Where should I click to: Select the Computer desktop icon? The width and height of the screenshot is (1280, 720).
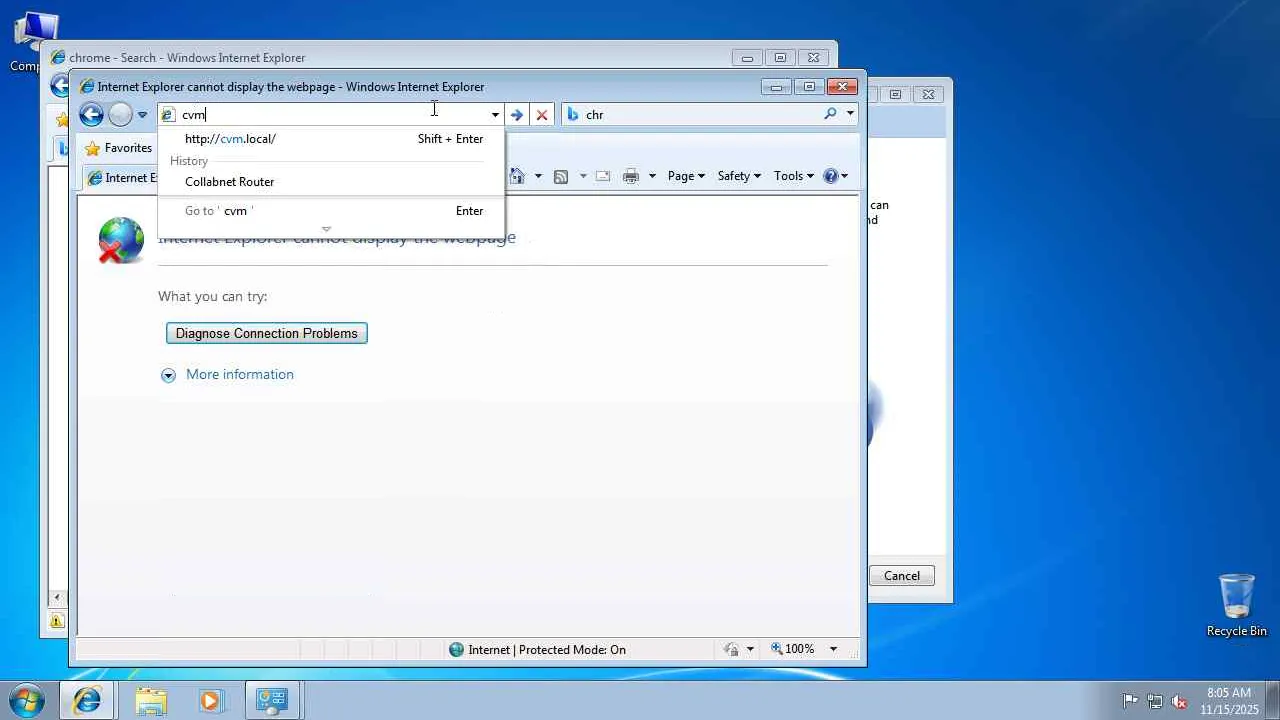pyautogui.click(x=36, y=42)
